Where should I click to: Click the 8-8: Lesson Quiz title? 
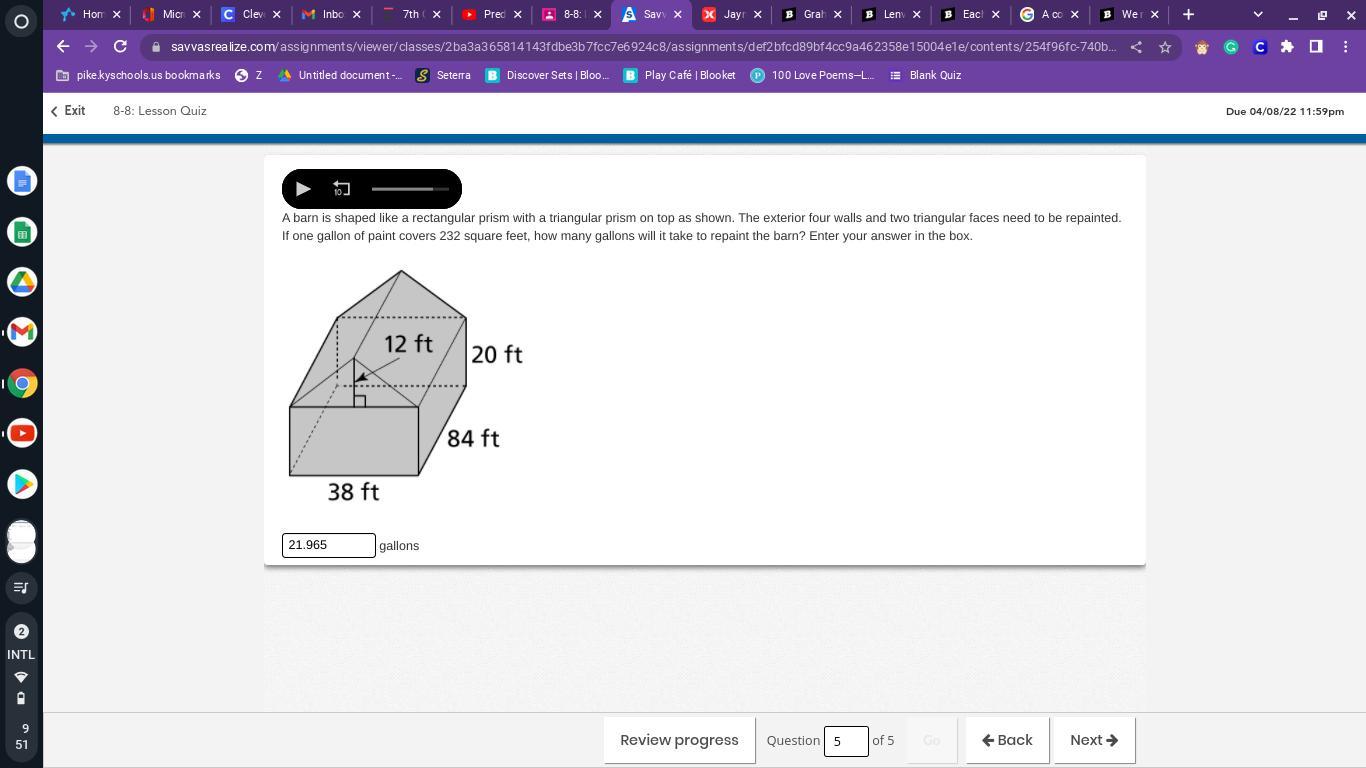(160, 111)
